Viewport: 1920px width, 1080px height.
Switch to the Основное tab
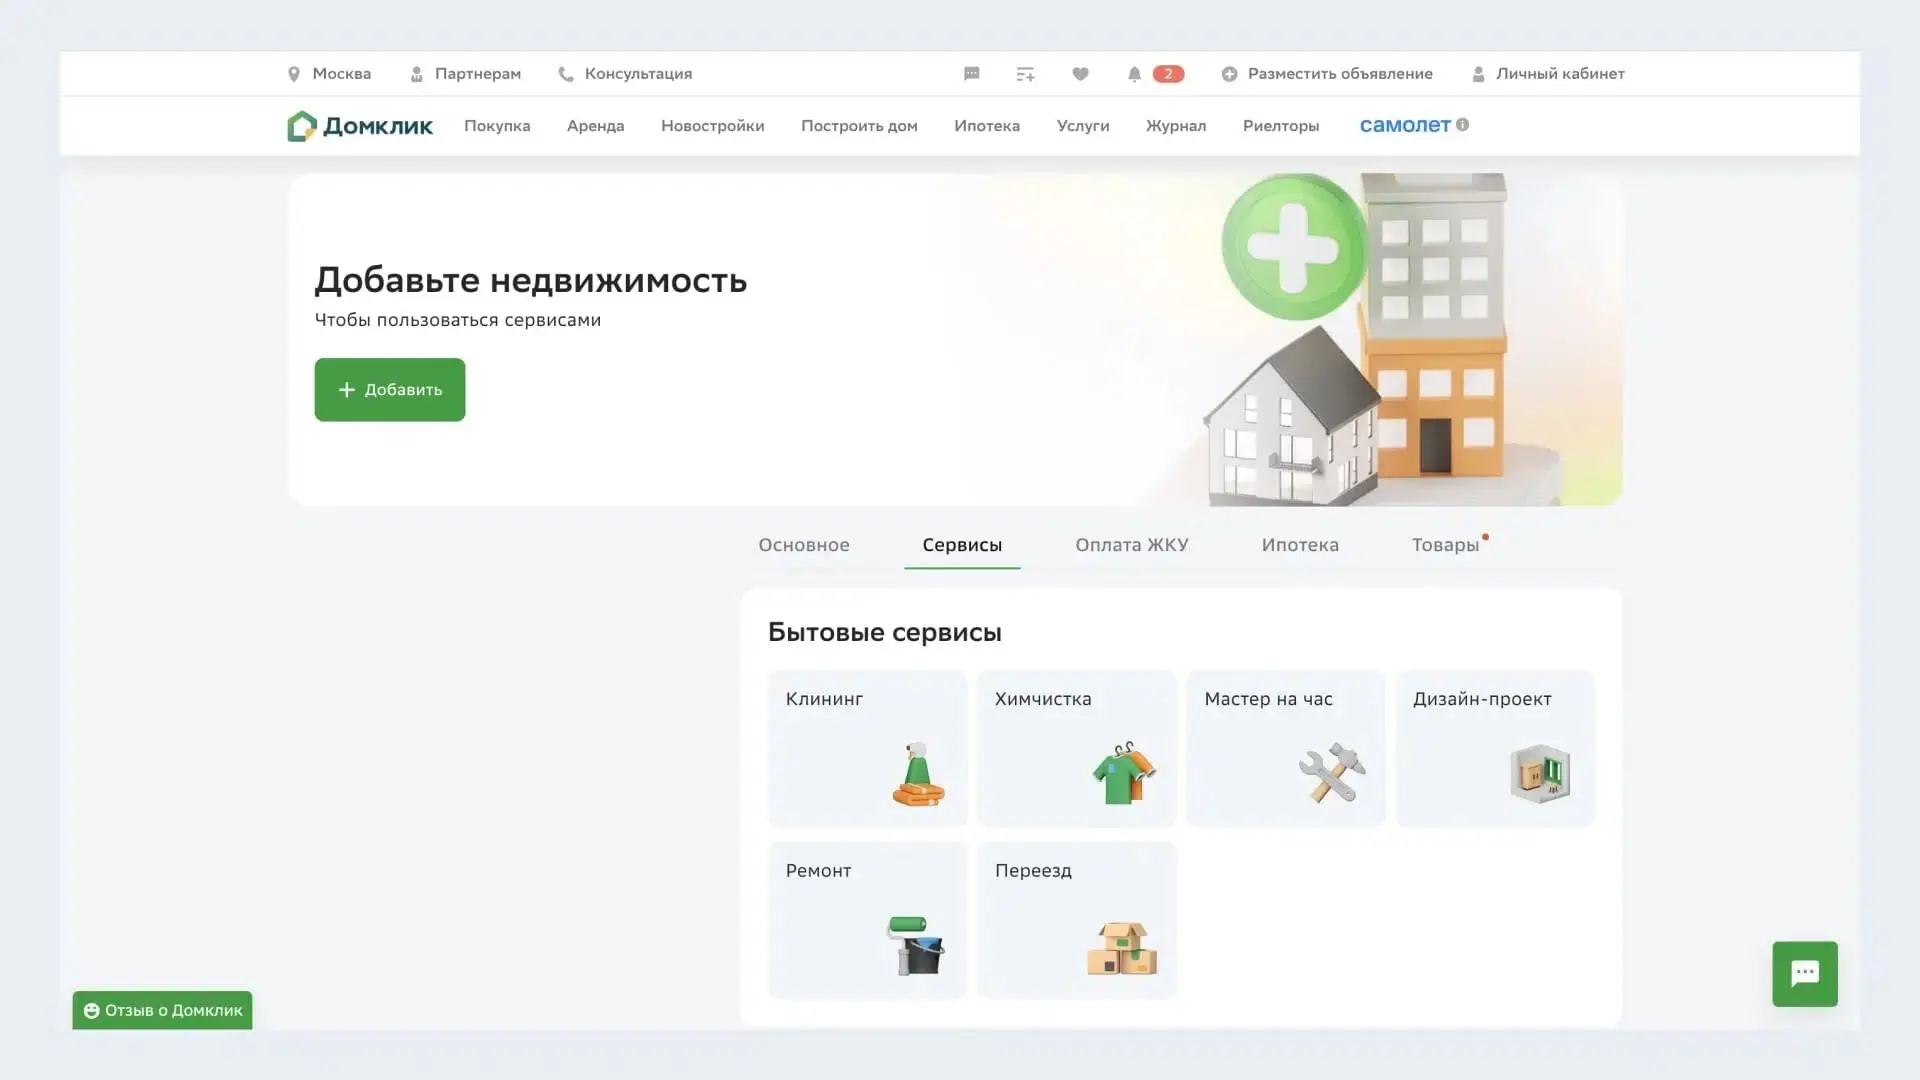point(804,545)
